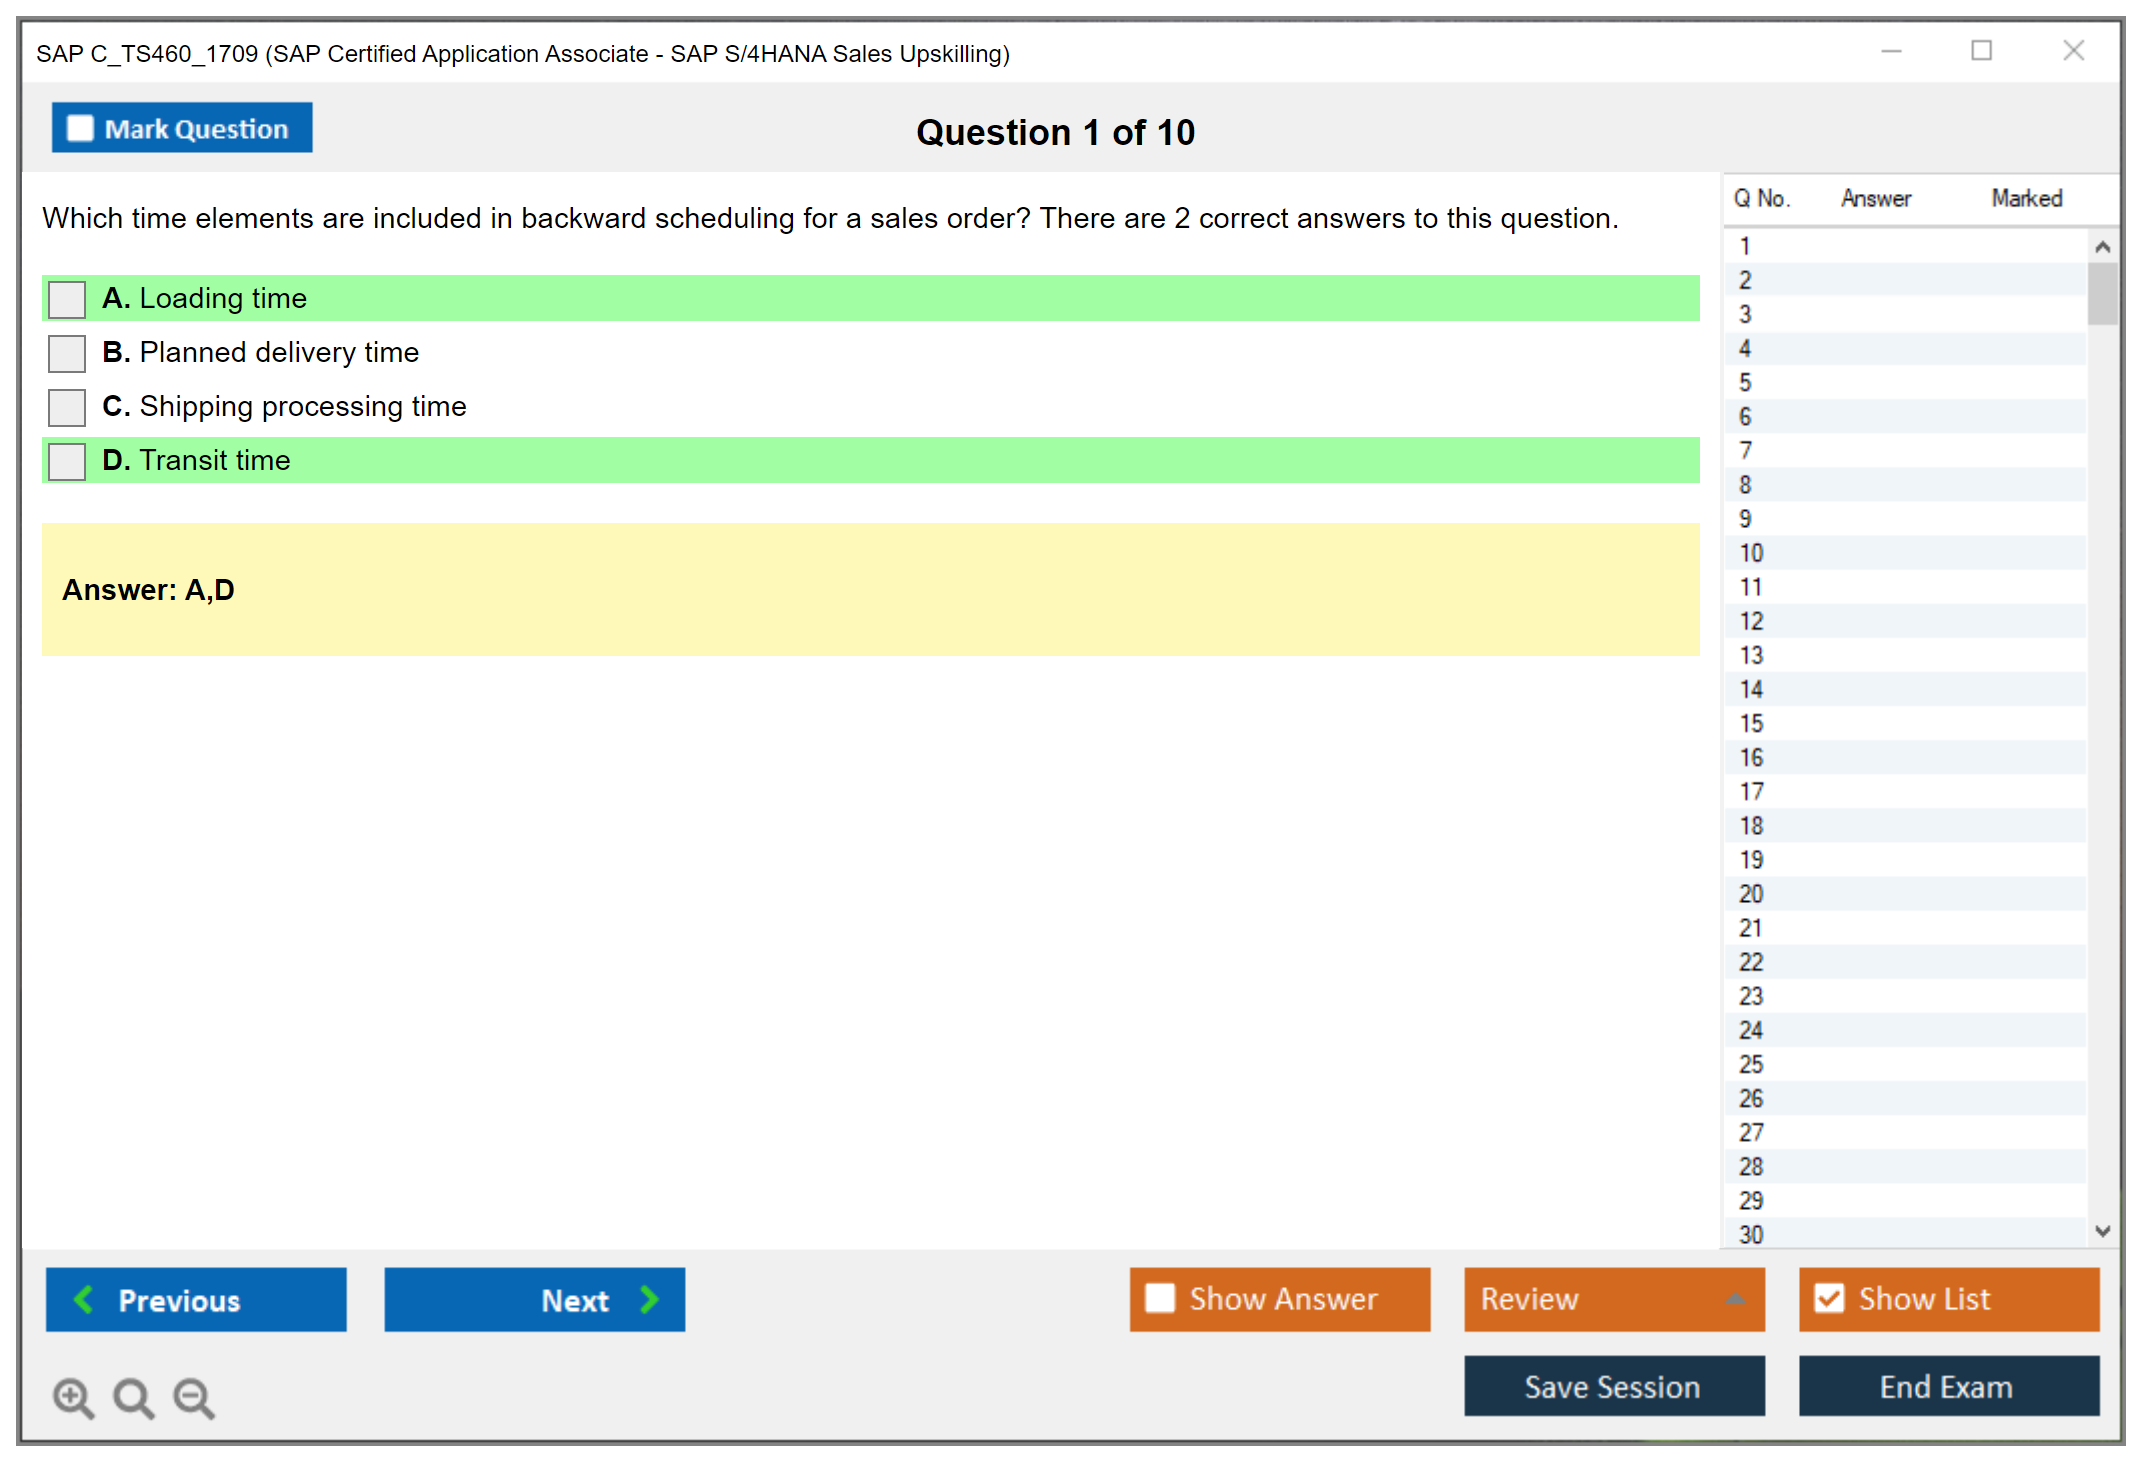This screenshot has height=1470, width=2150.
Task: Click the zoom in magnifier icon
Action: tap(72, 1396)
